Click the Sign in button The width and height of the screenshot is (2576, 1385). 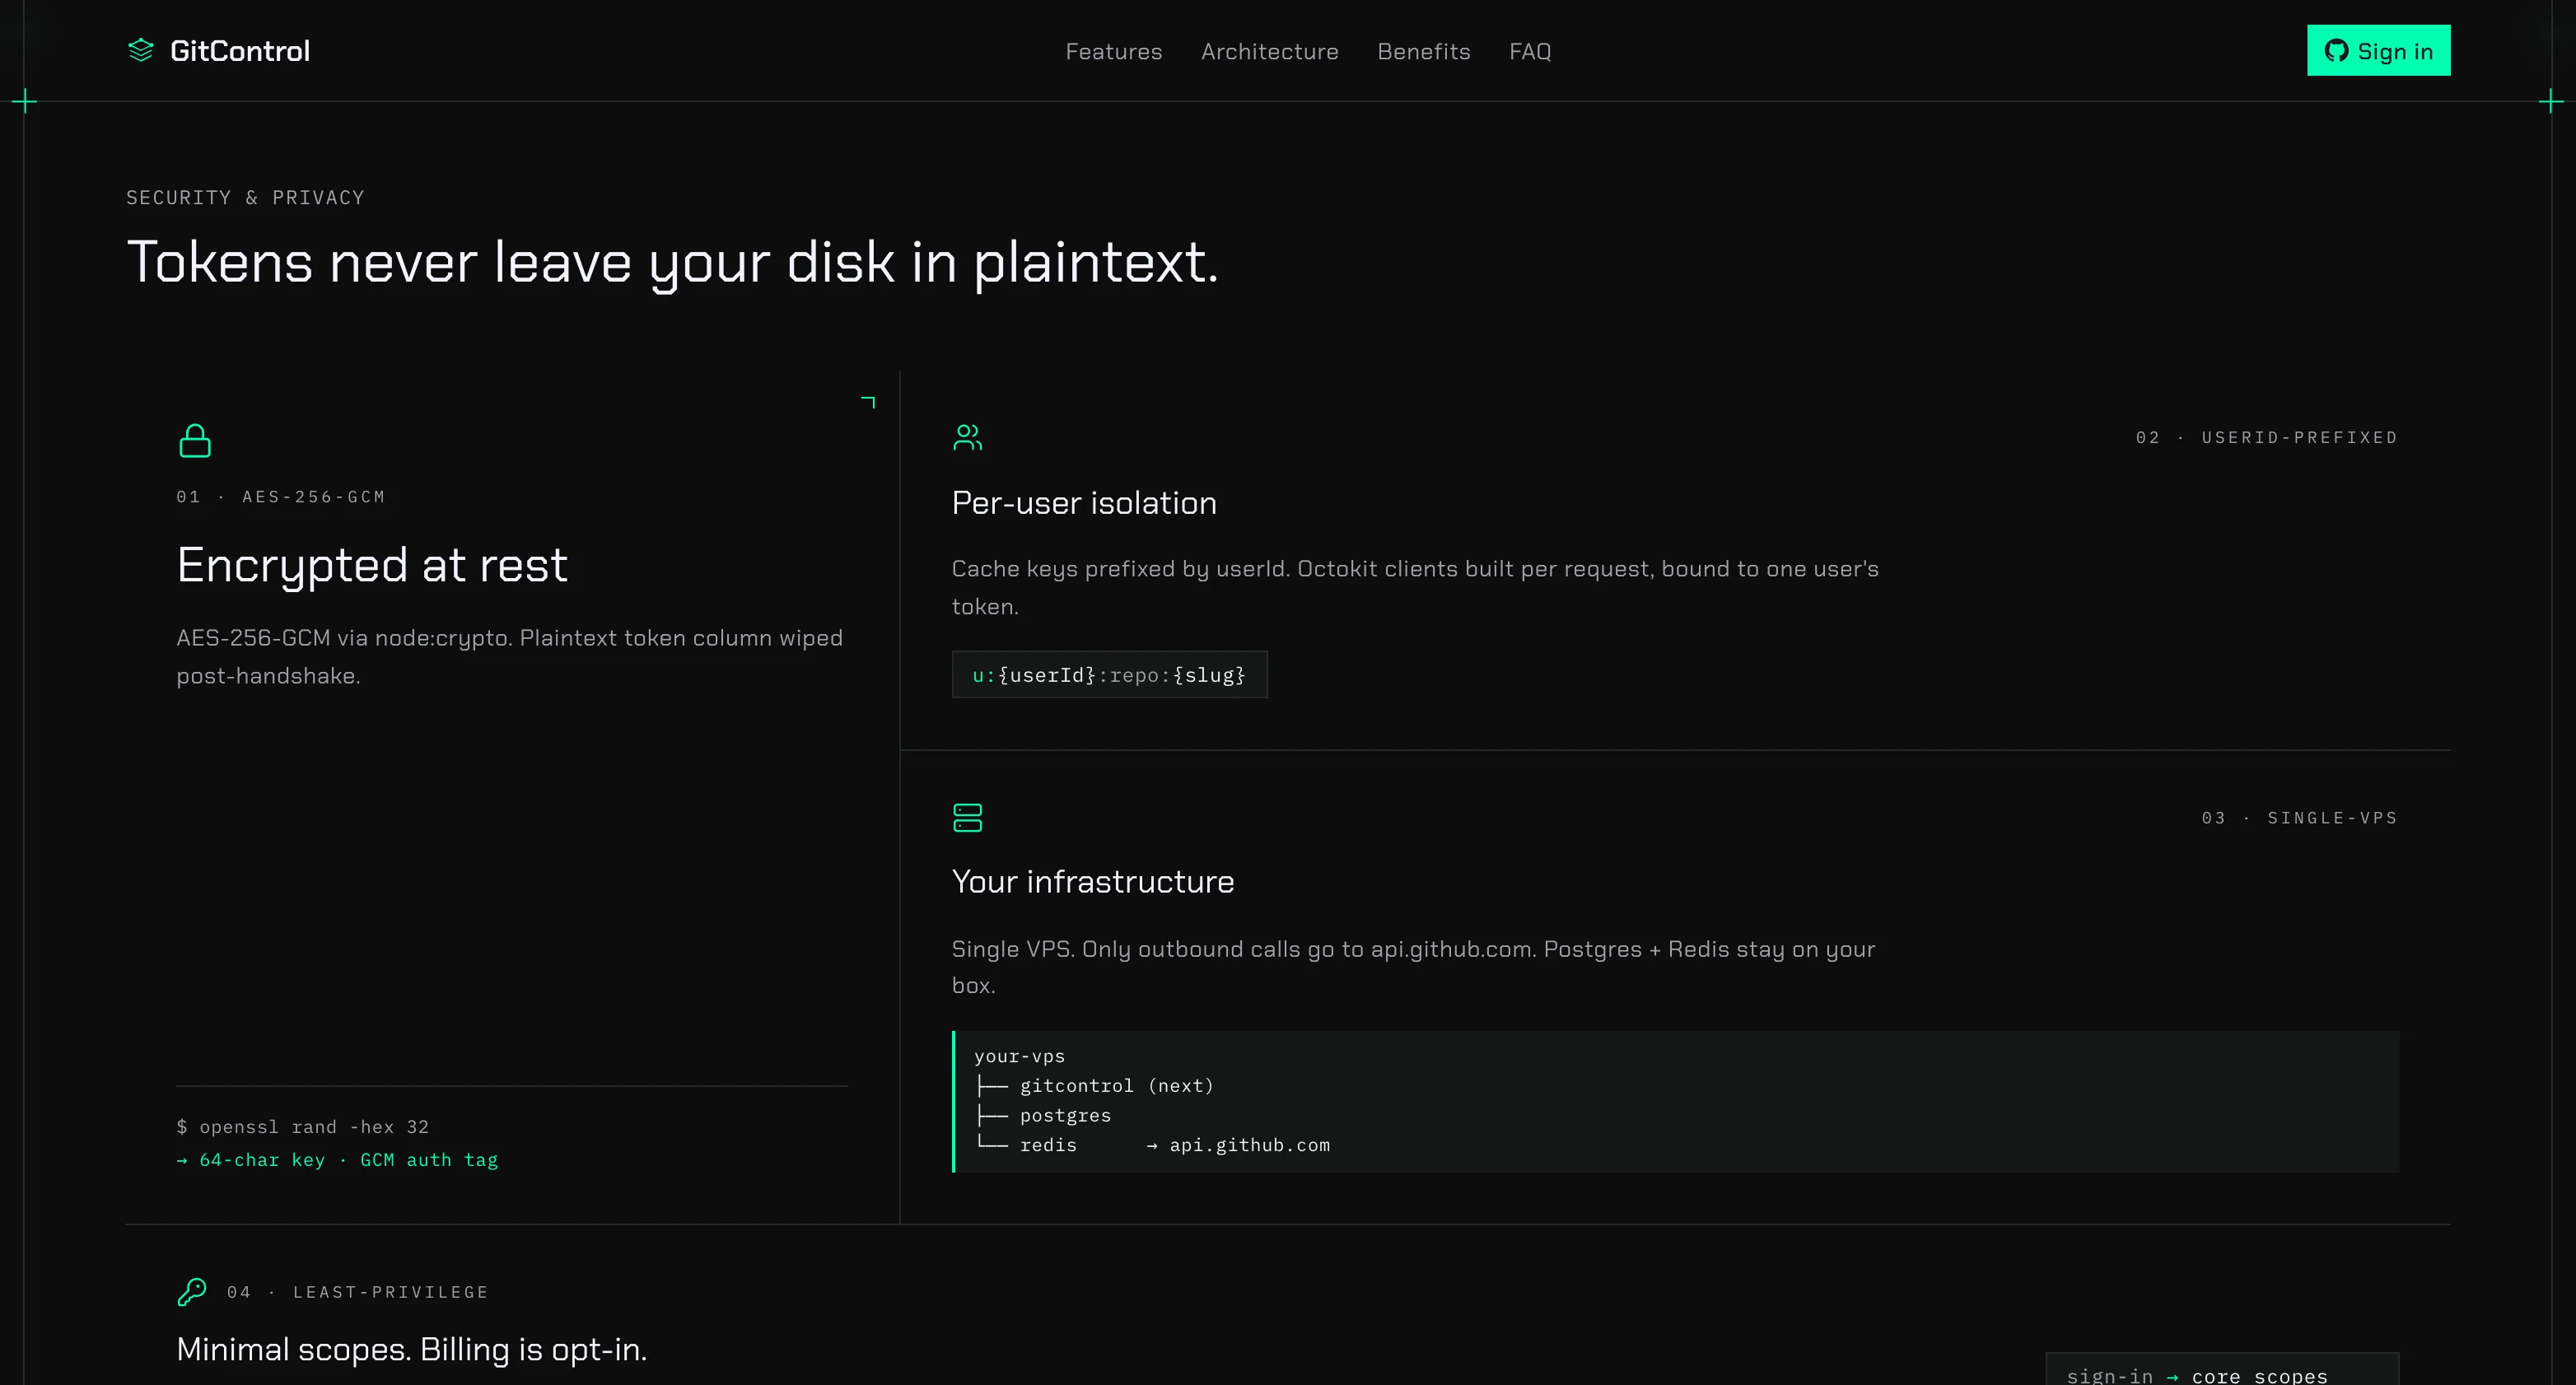coord(2378,50)
